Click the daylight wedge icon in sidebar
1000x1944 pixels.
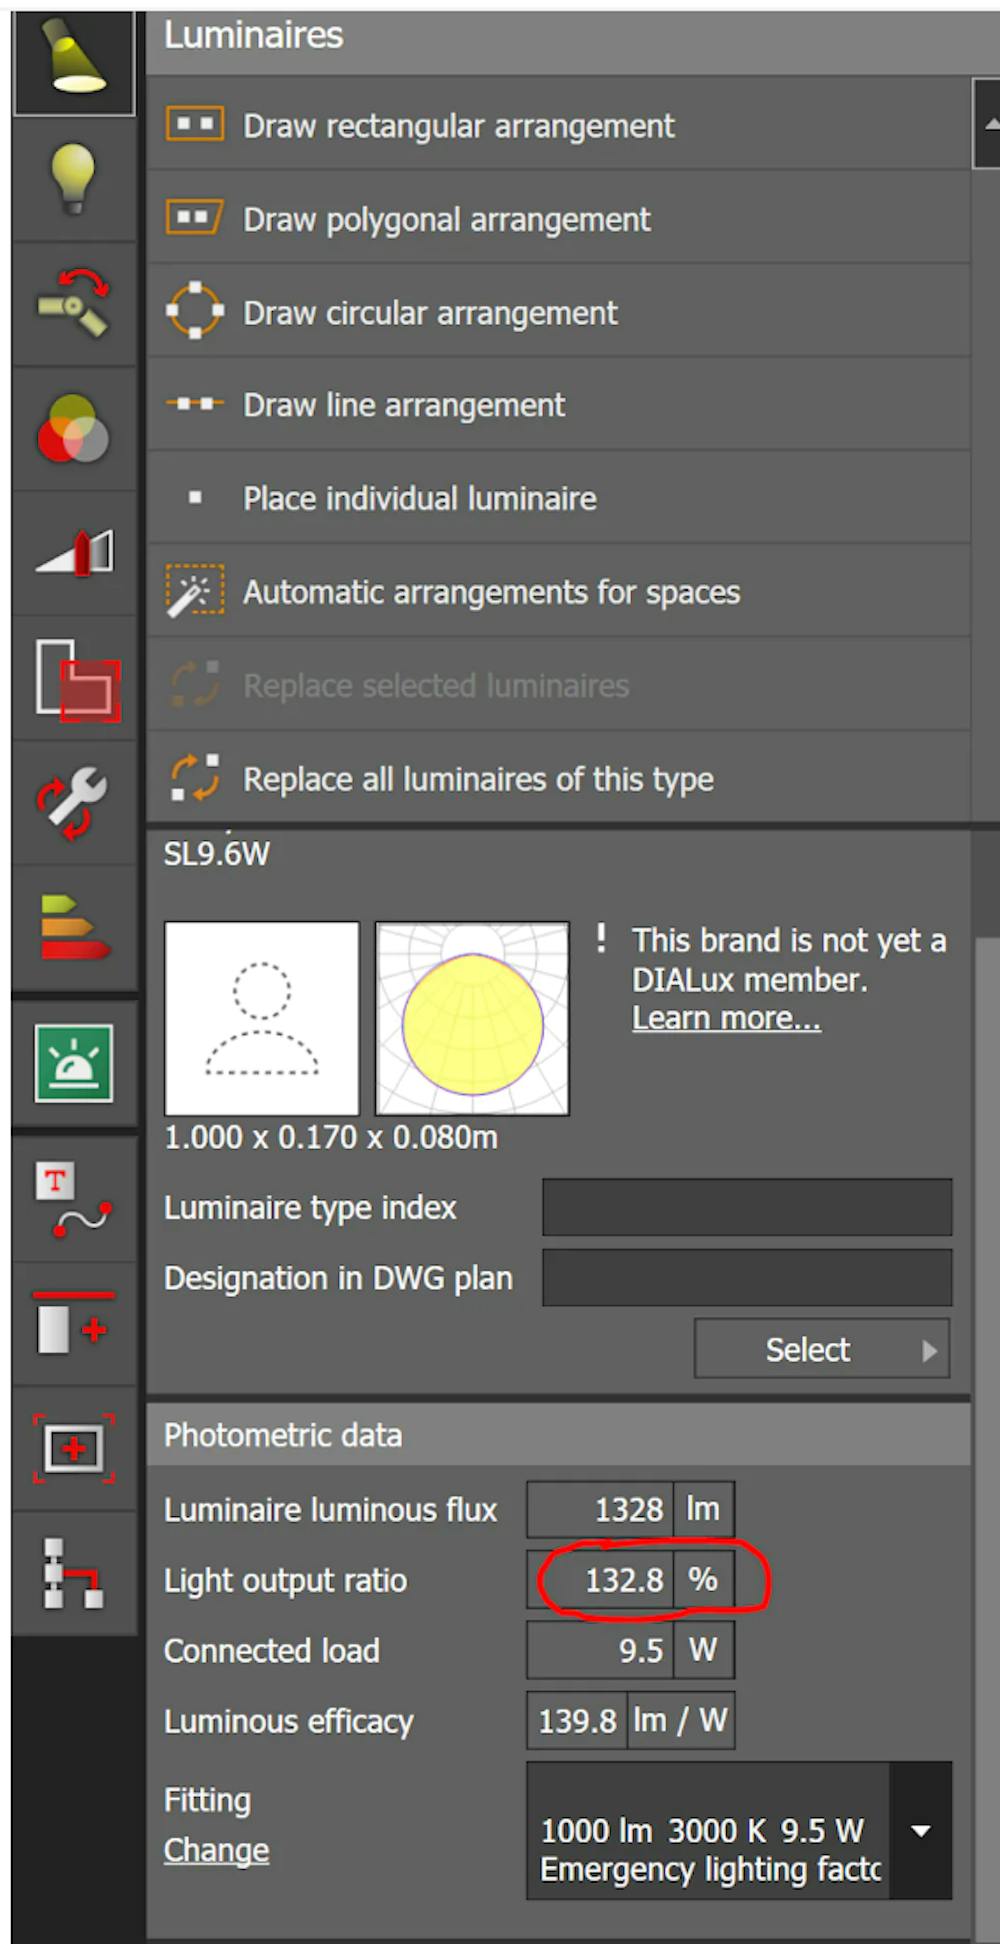tap(75, 552)
